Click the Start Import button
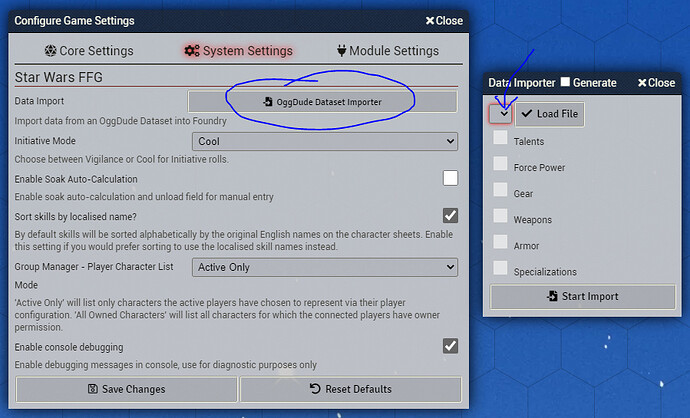Image resolution: width=690 pixels, height=418 pixels. point(583,297)
